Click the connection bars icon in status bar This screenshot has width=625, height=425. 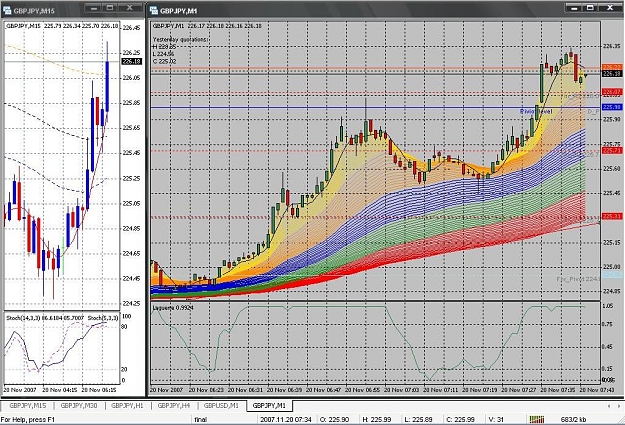(x=536, y=419)
